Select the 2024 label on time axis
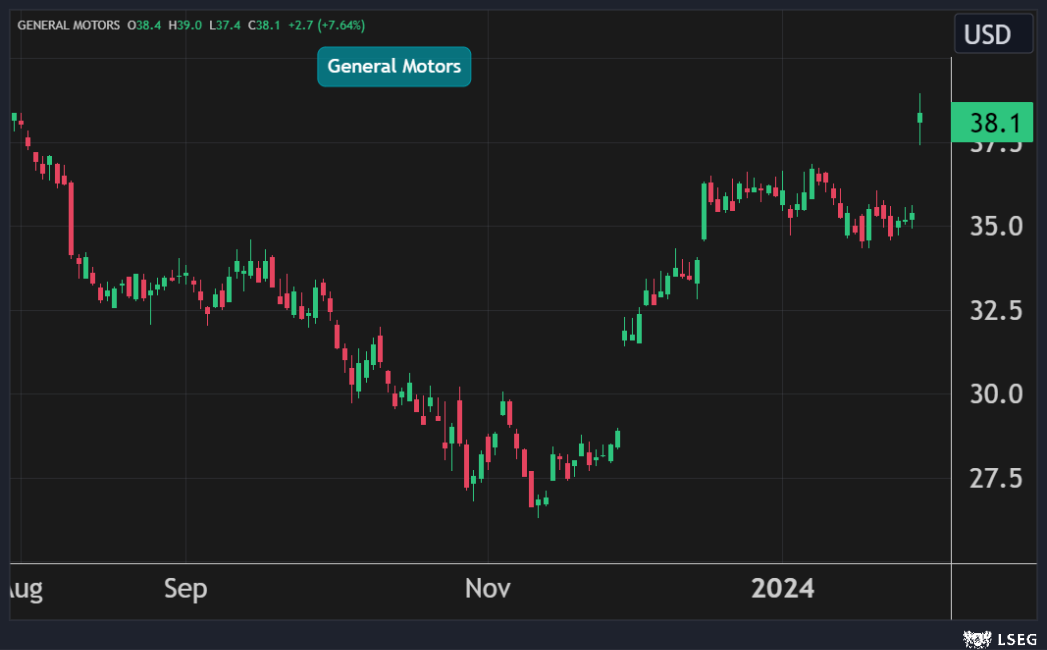The width and height of the screenshot is (1047, 650). pyautogui.click(x=783, y=588)
